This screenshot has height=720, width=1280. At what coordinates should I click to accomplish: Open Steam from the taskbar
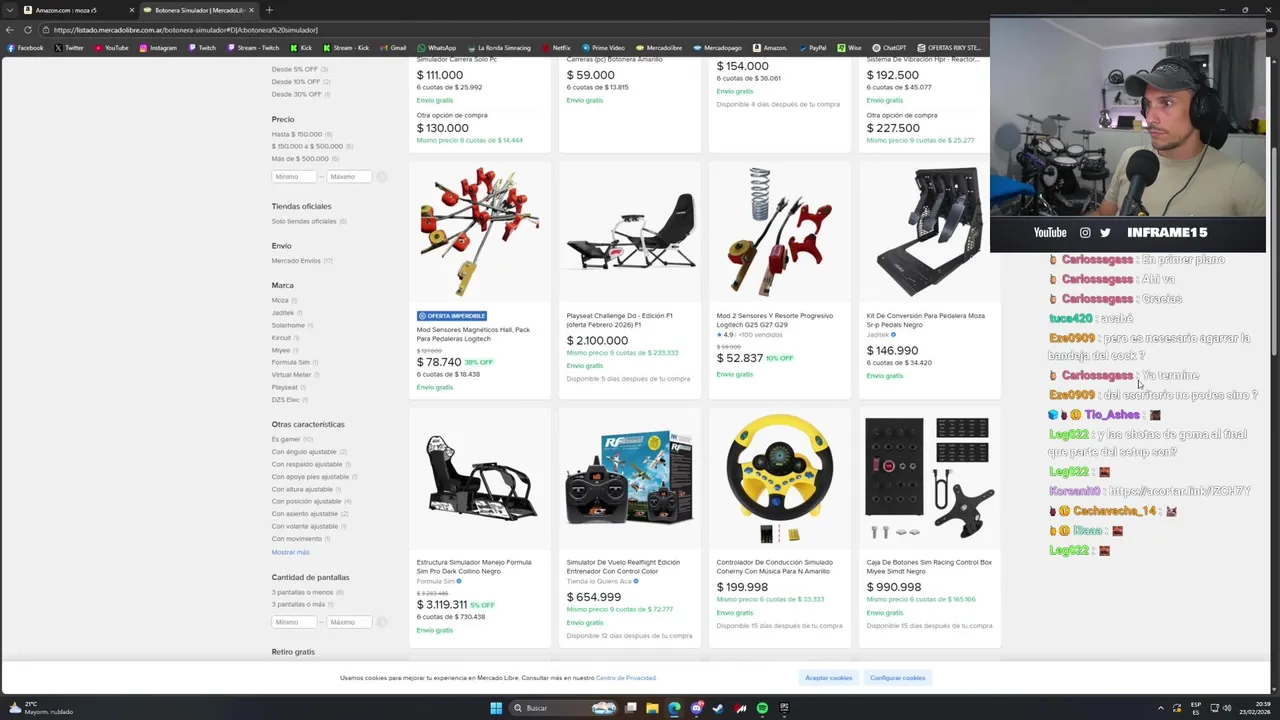718,708
